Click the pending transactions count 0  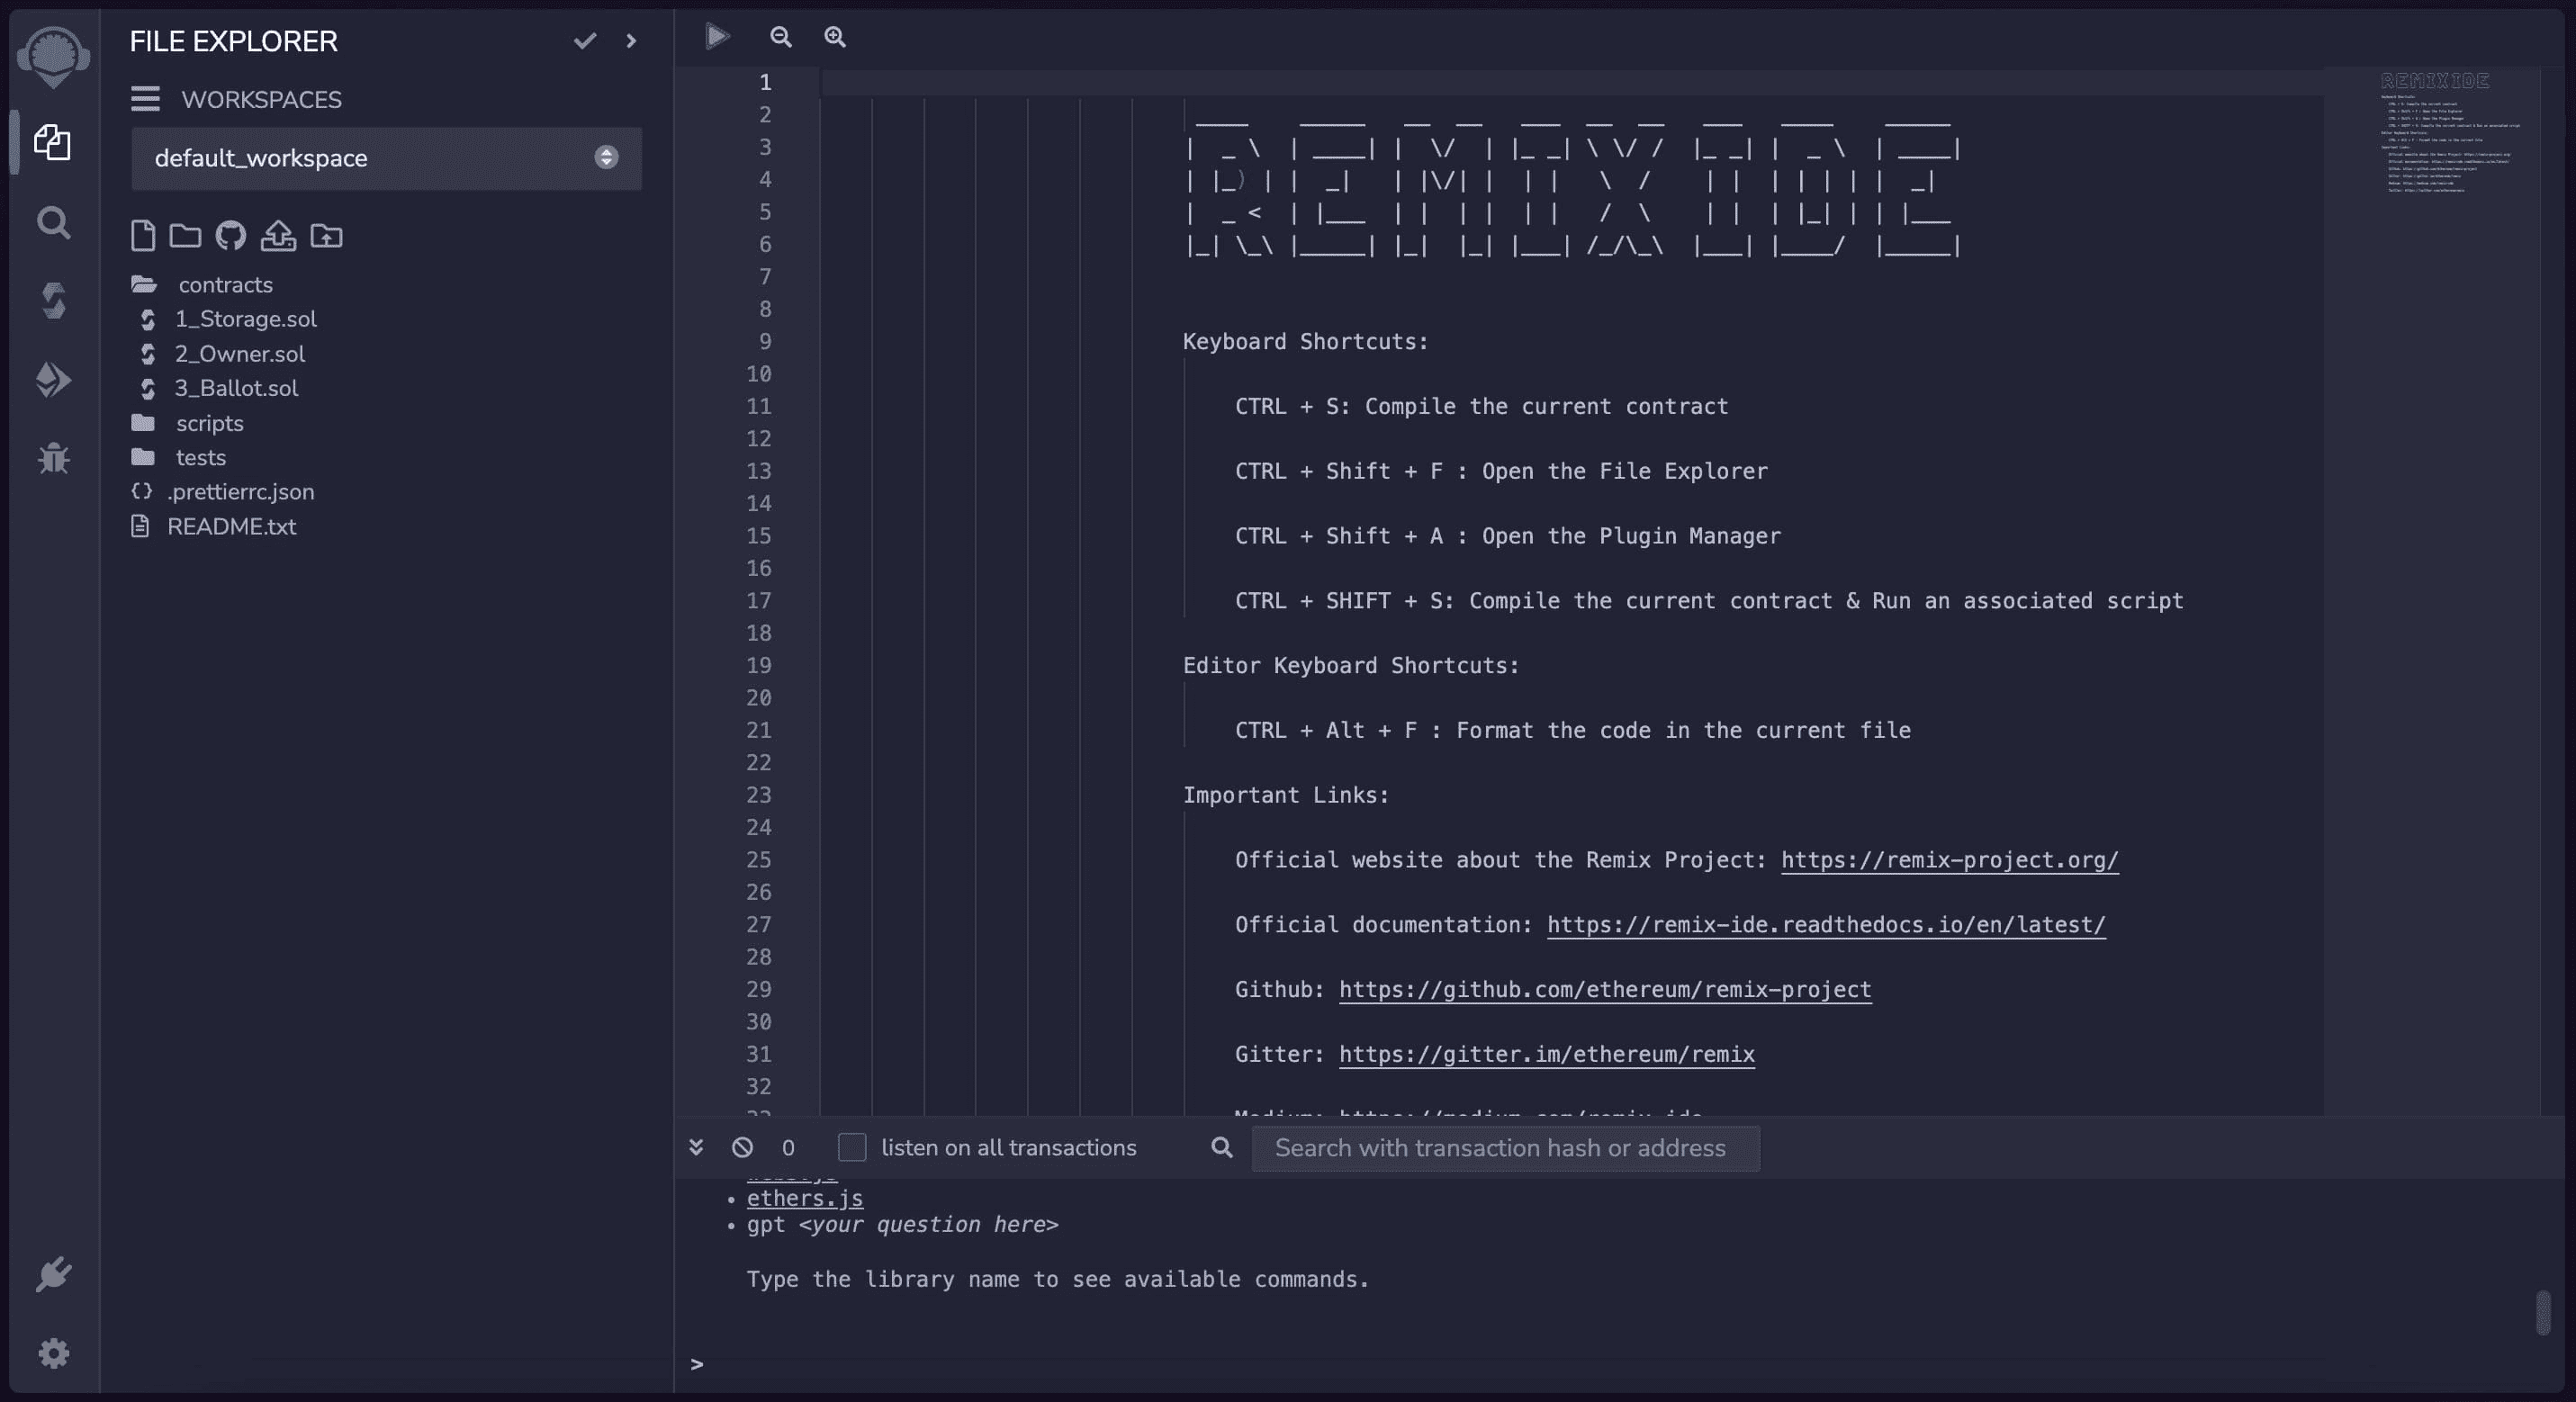[788, 1148]
